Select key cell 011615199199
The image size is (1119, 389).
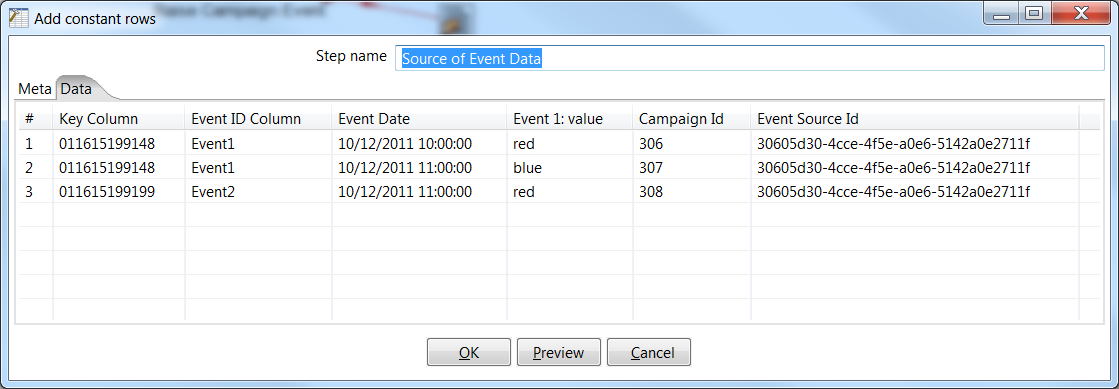[119, 192]
